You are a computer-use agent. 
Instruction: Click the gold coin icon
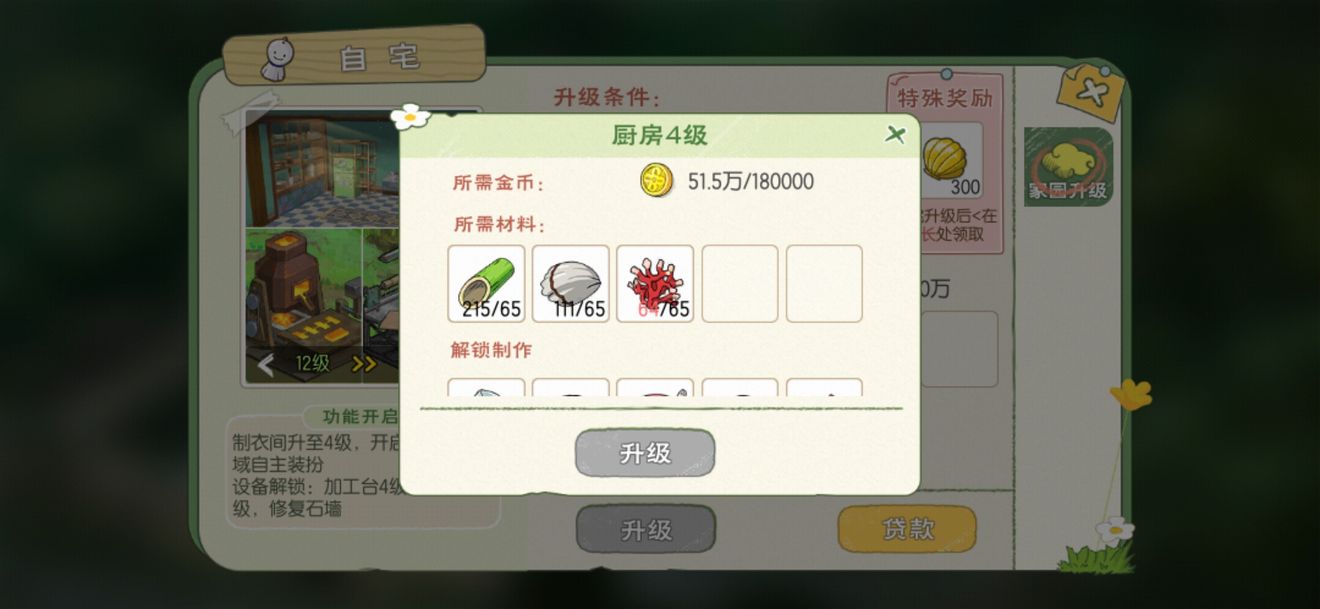click(656, 180)
